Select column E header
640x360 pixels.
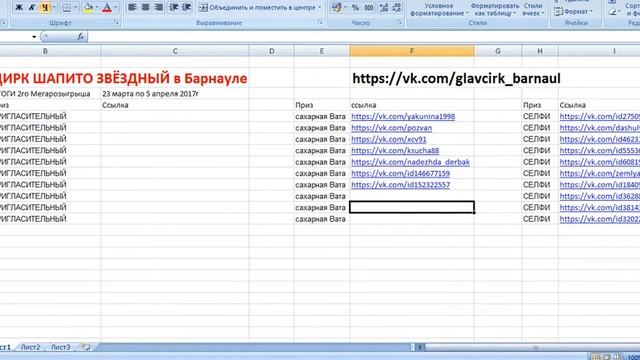pos(322,51)
